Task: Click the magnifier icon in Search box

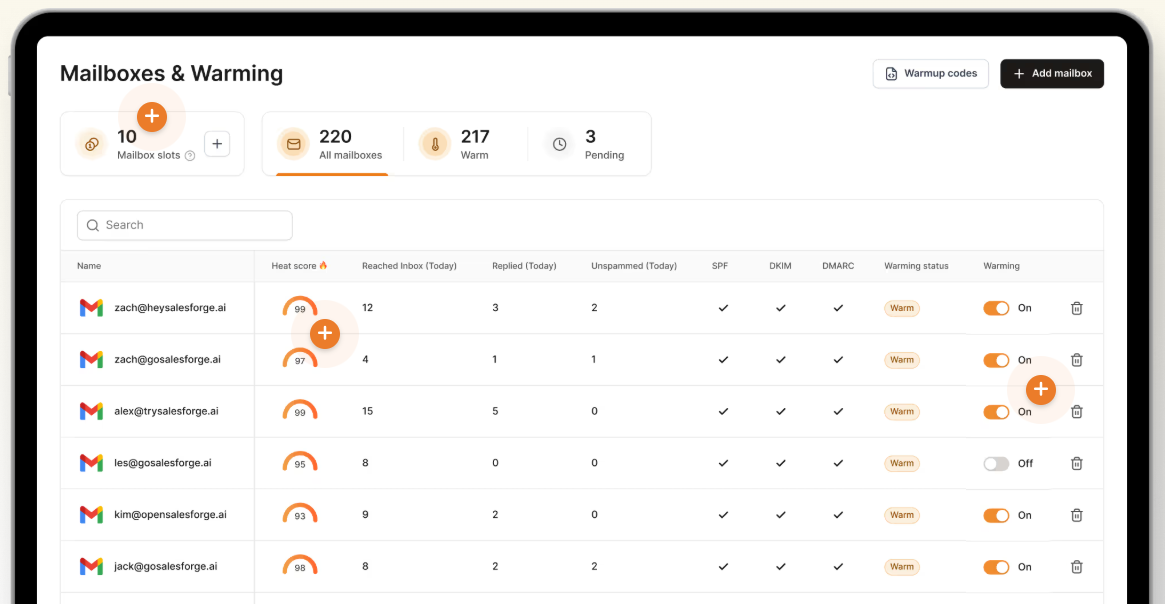Action: [93, 225]
